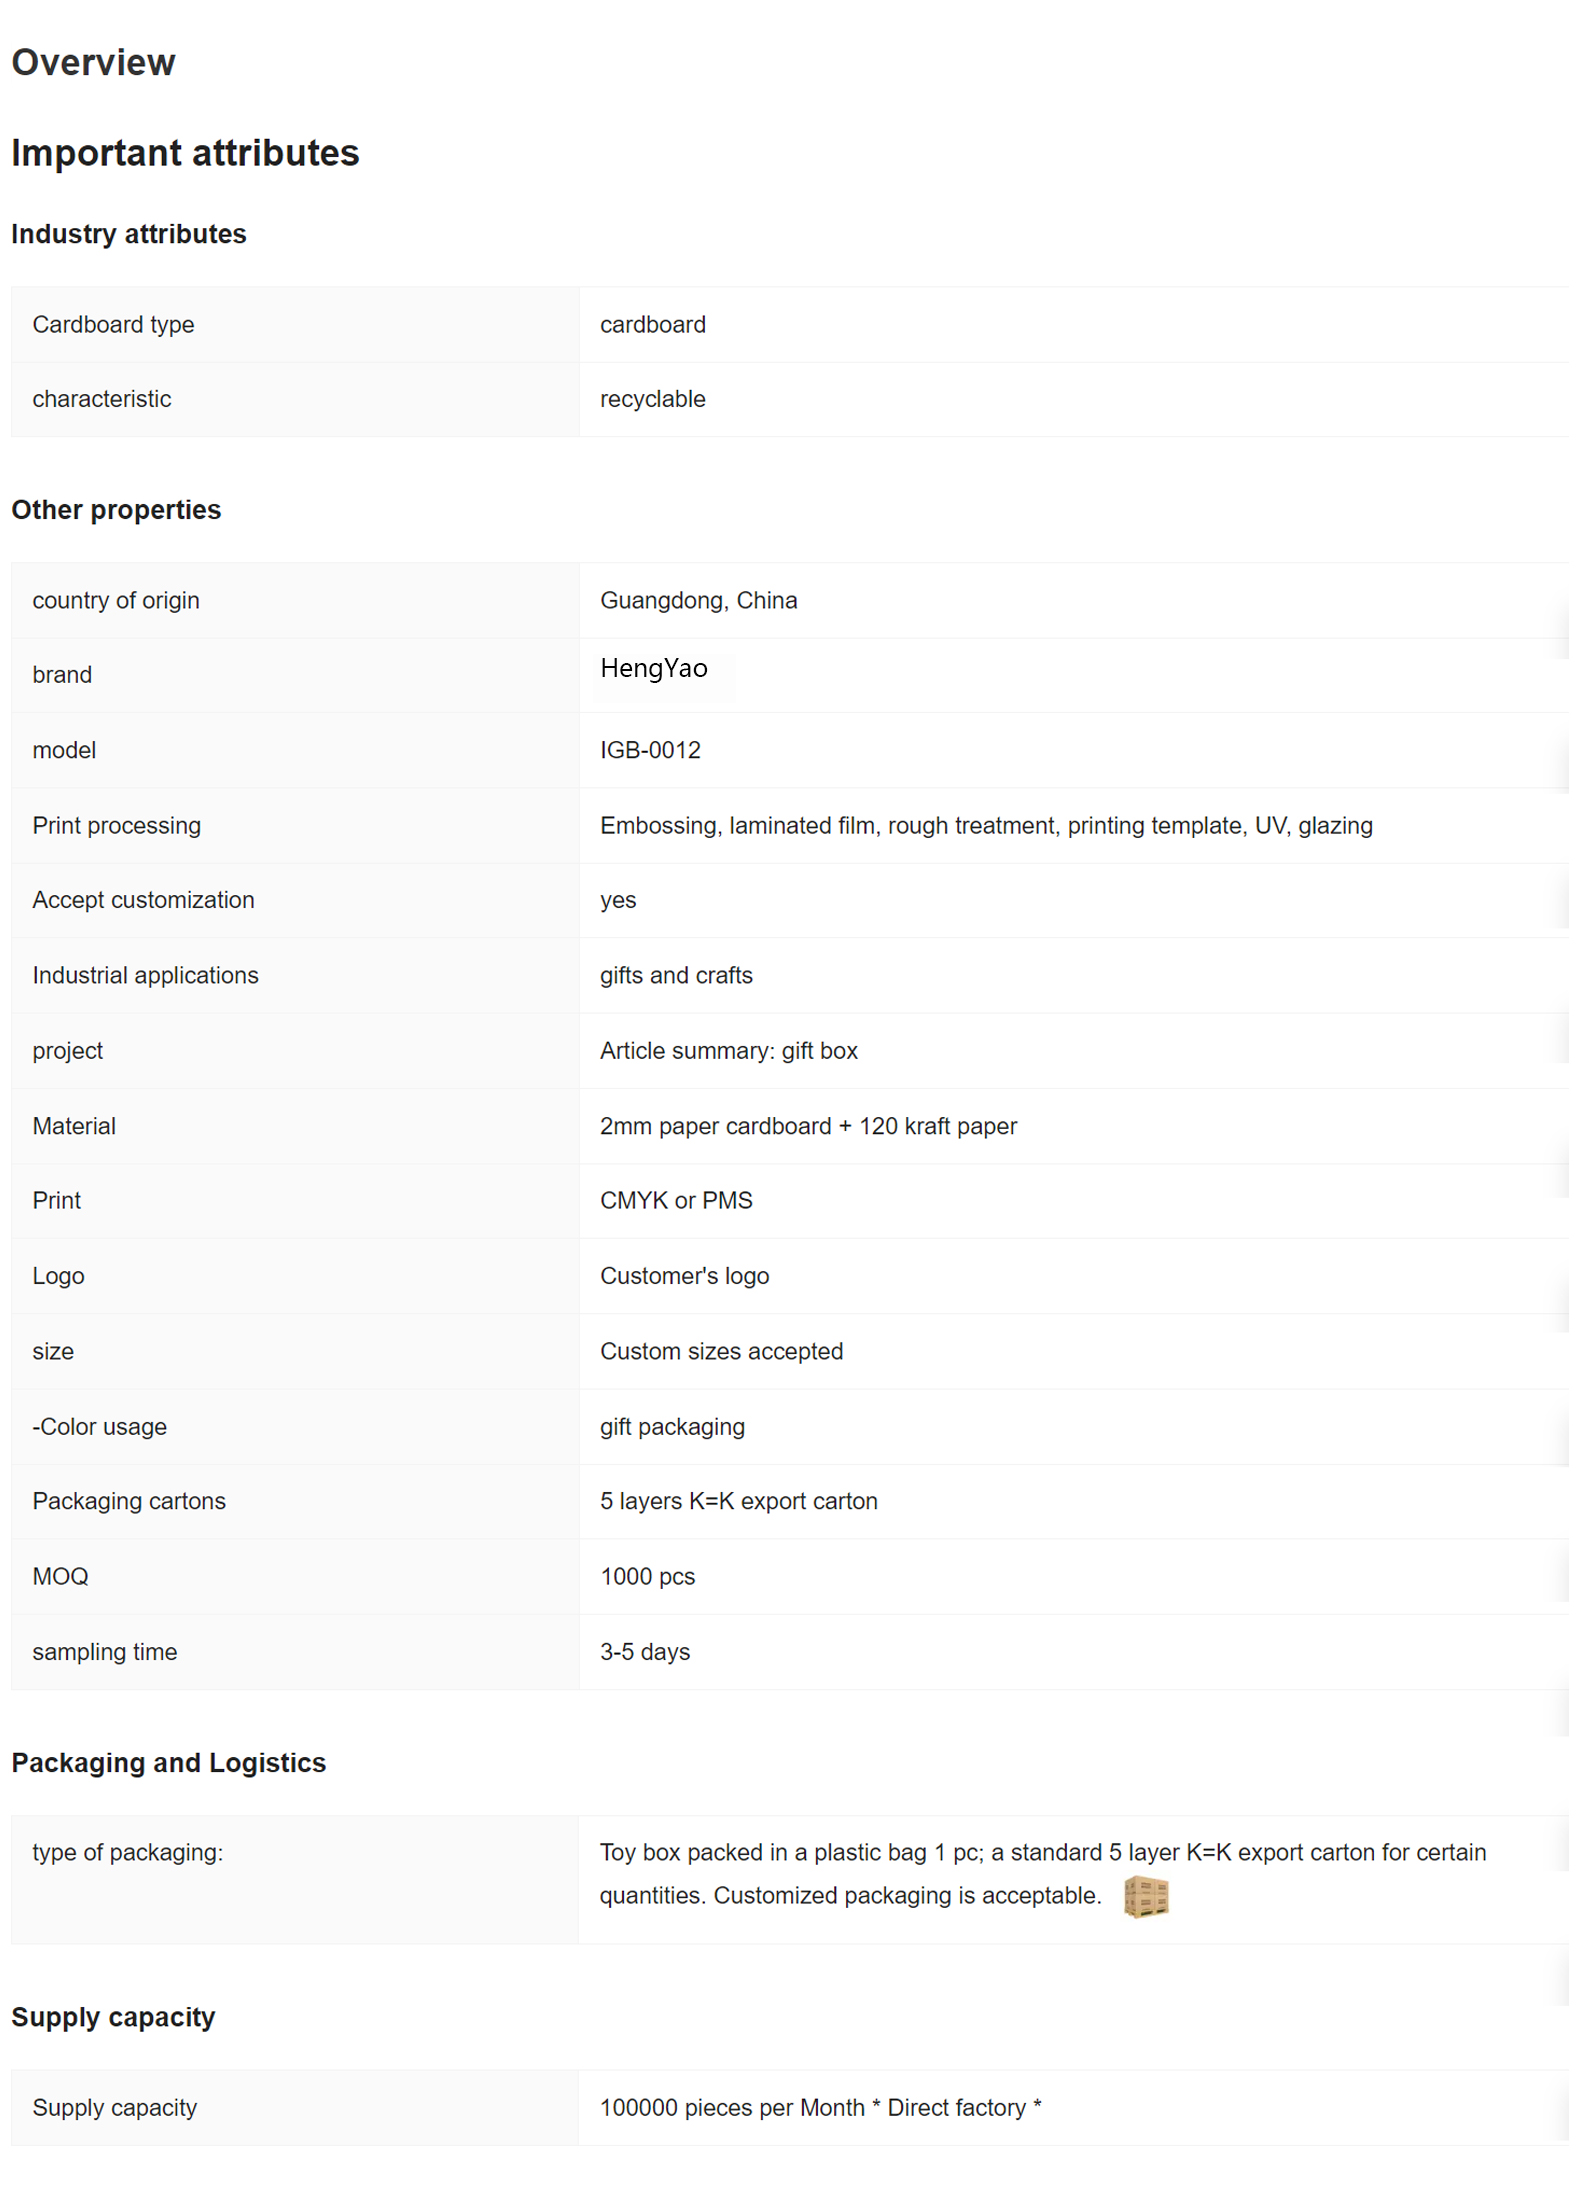This screenshot has height=2202, width=1580.
Task: Click the Custom sizes accepted value
Action: coord(721,1351)
